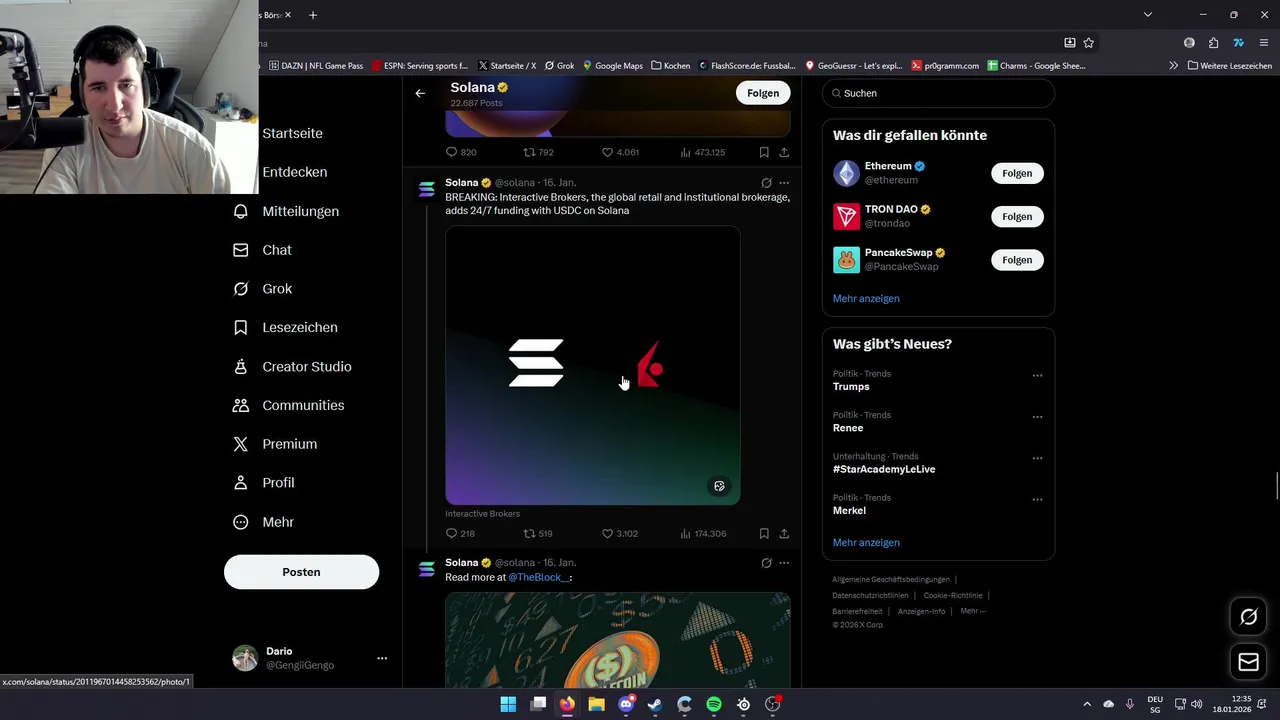Screen dimensions: 1280x720
Task: Open Spotify from the taskbar
Action: pyautogui.click(x=714, y=704)
